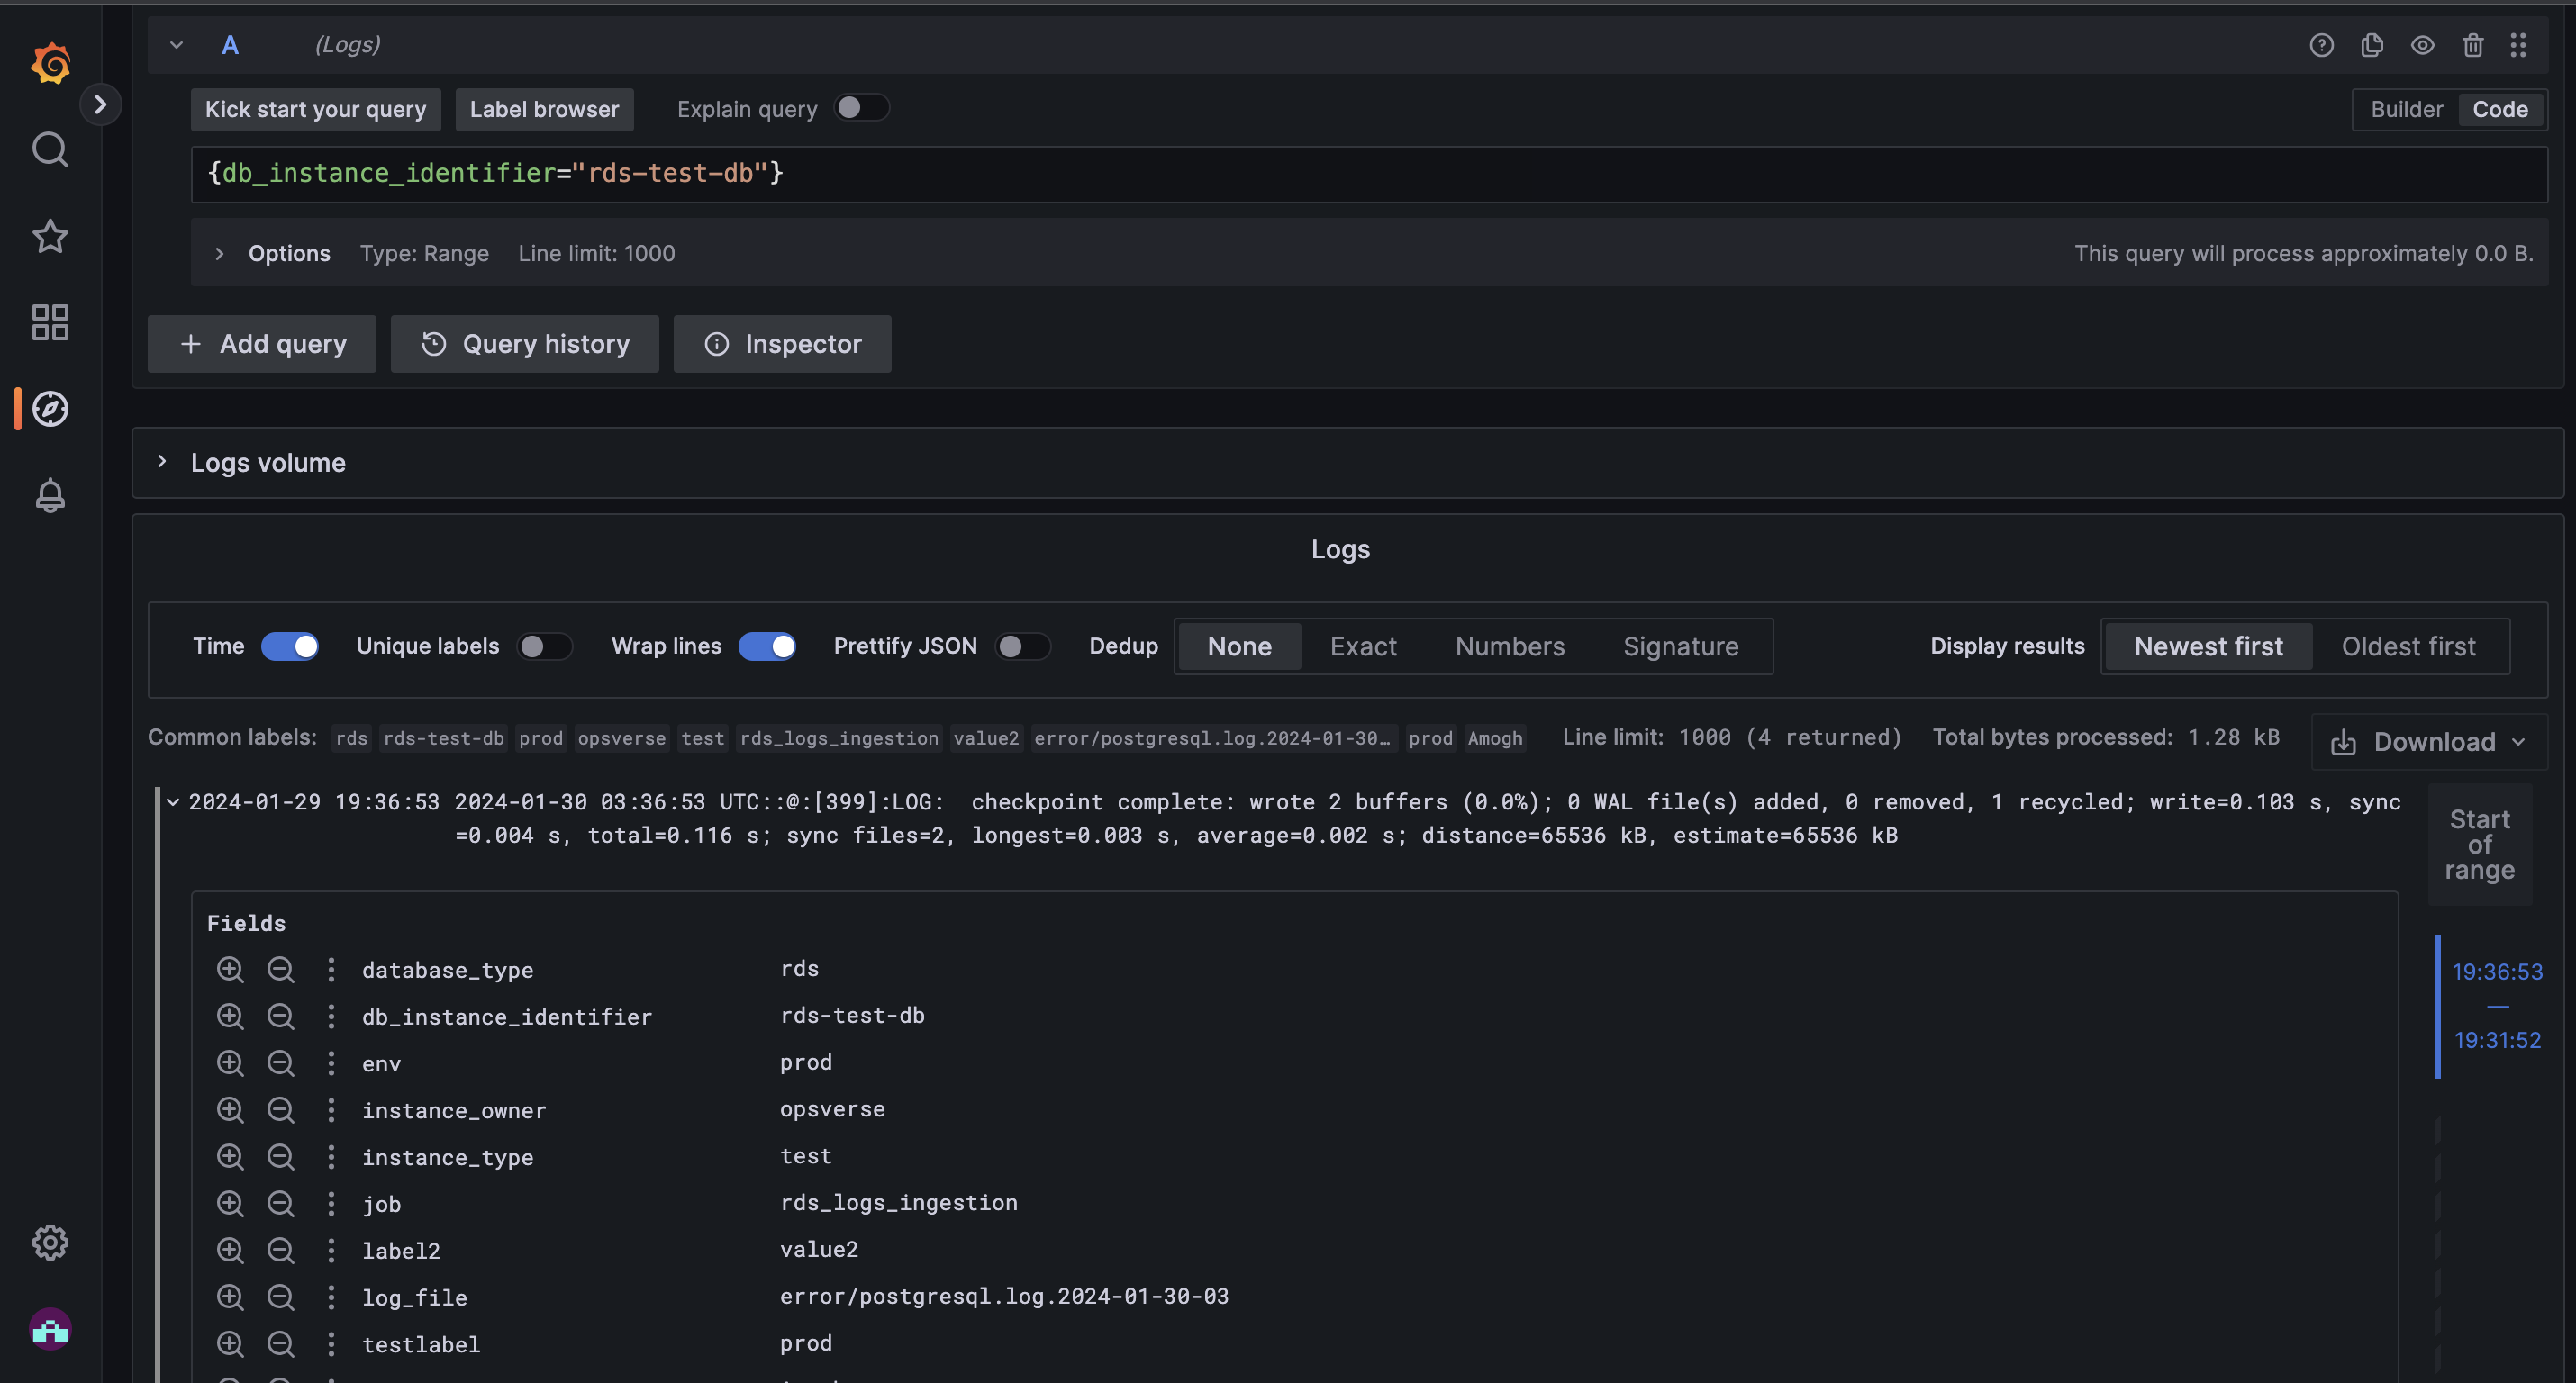Open Alerting bell icon in sidebar

click(x=50, y=495)
